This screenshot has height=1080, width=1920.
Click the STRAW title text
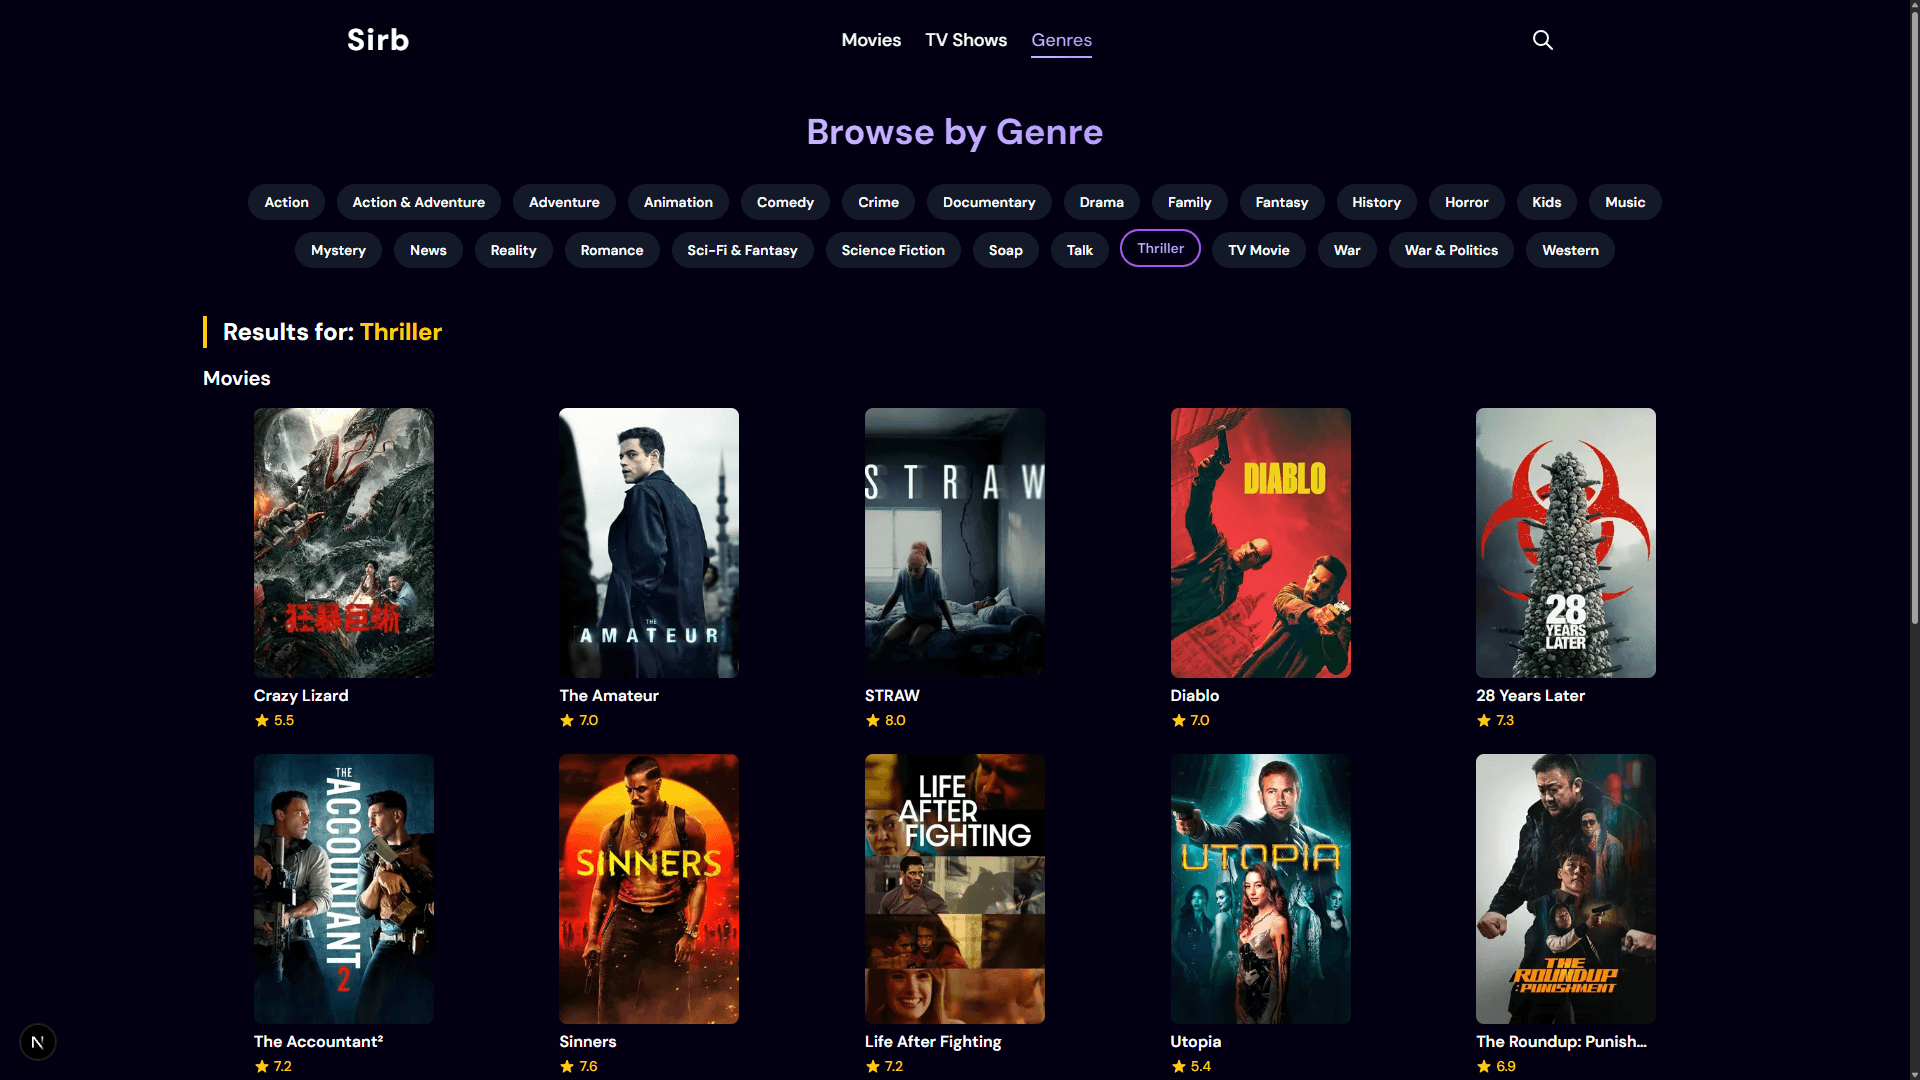(892, 696)
